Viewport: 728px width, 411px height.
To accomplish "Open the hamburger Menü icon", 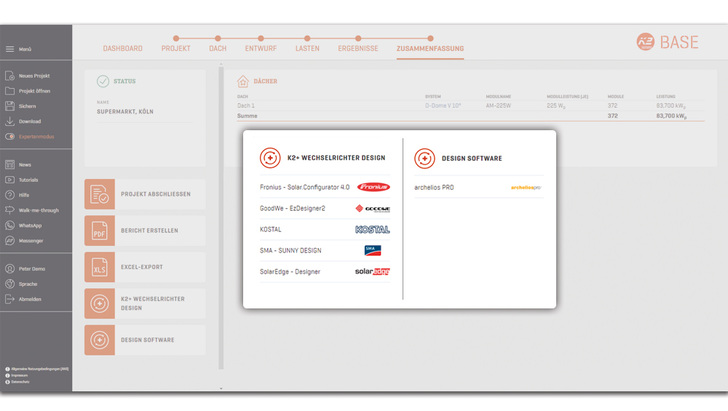I will [10, 48].
